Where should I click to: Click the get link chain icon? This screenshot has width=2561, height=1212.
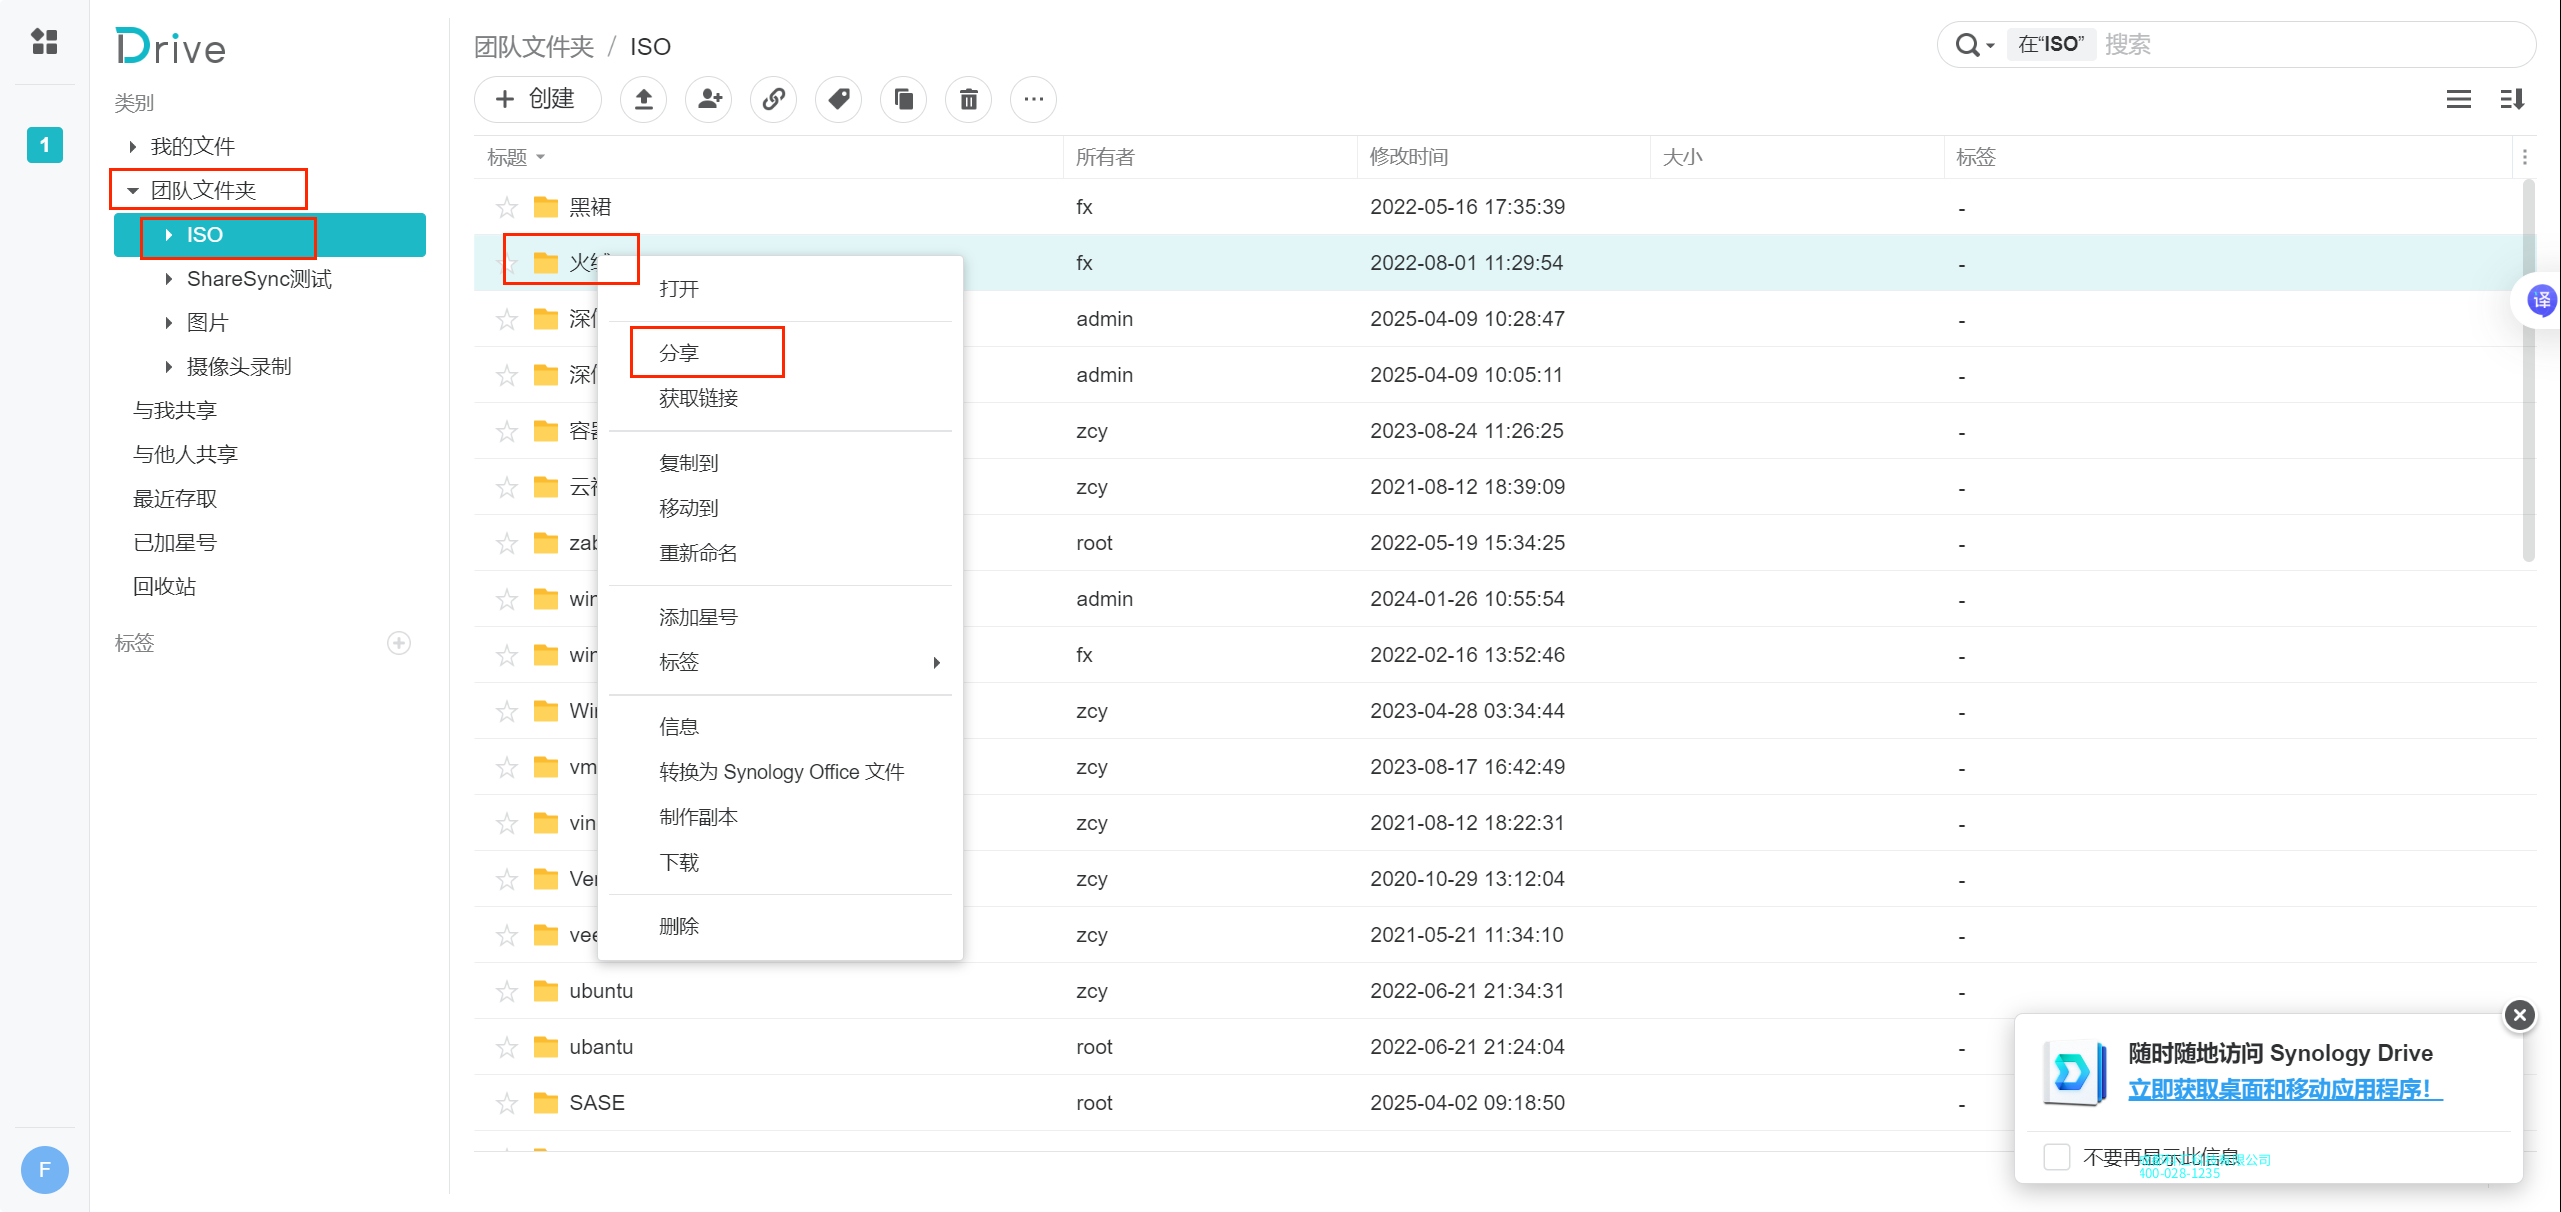tap(774, 99)
